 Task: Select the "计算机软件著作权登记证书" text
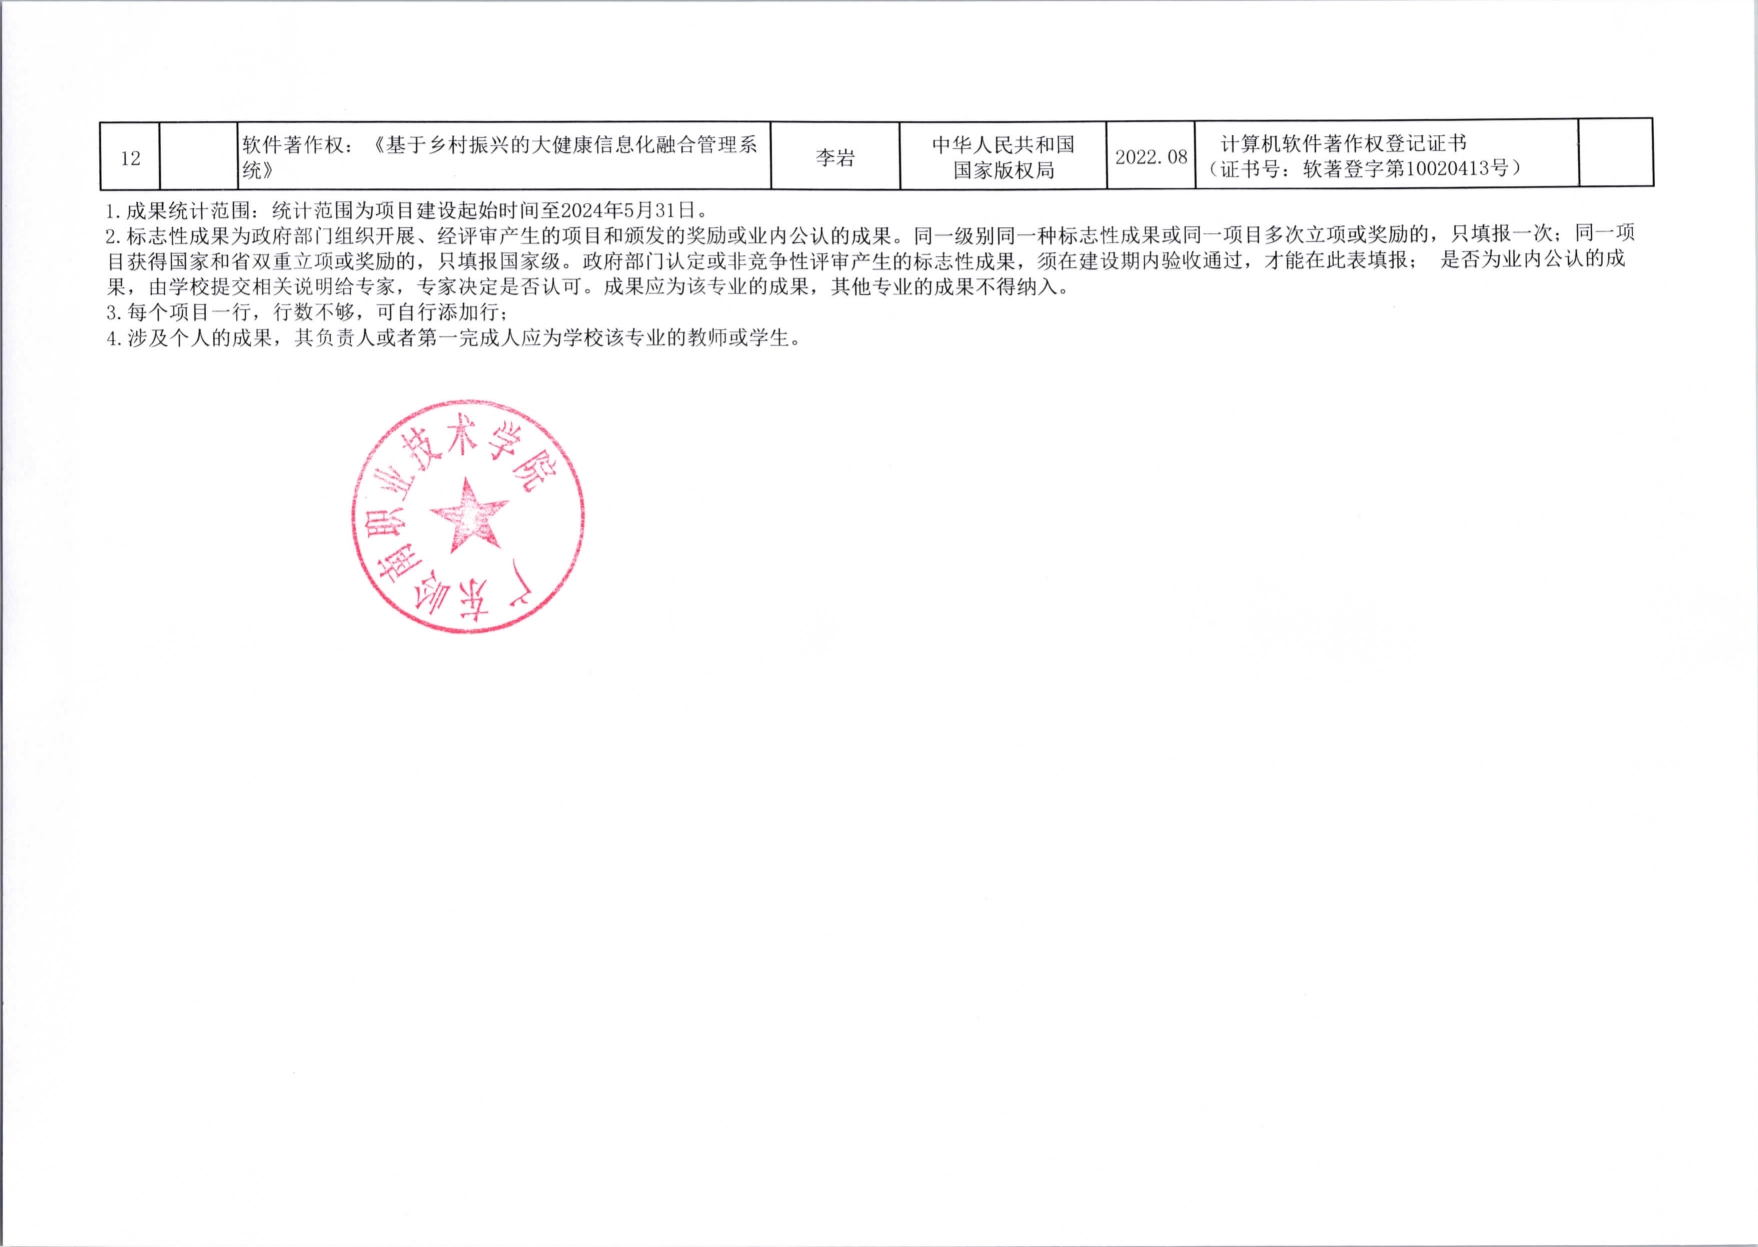point(1343,143)
